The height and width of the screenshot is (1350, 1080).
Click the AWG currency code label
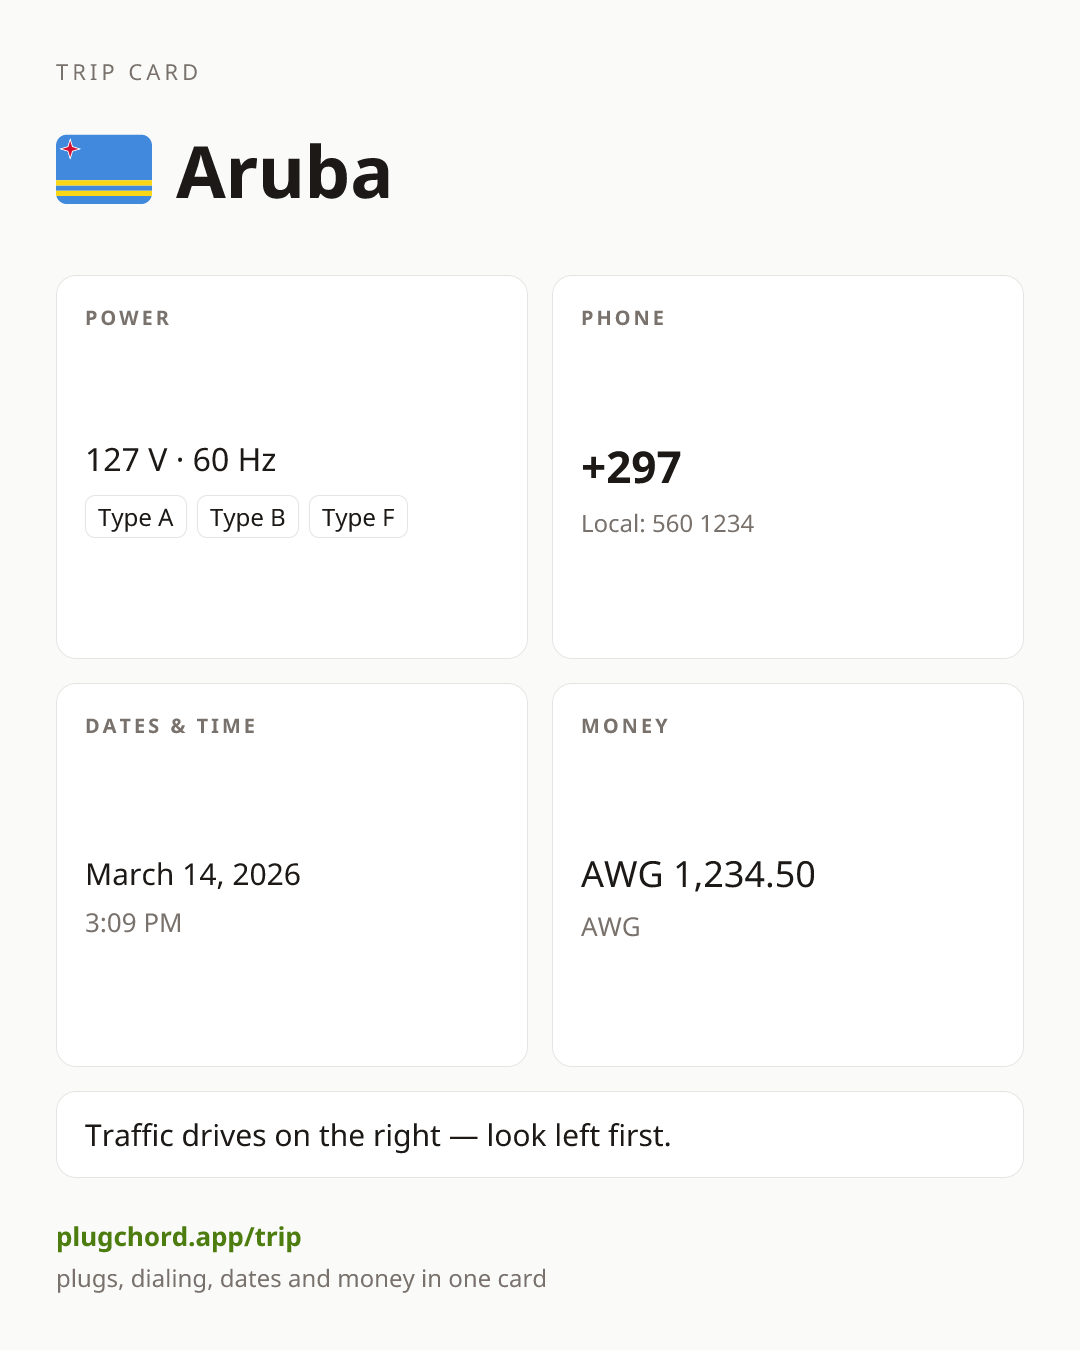pos(611,927)
